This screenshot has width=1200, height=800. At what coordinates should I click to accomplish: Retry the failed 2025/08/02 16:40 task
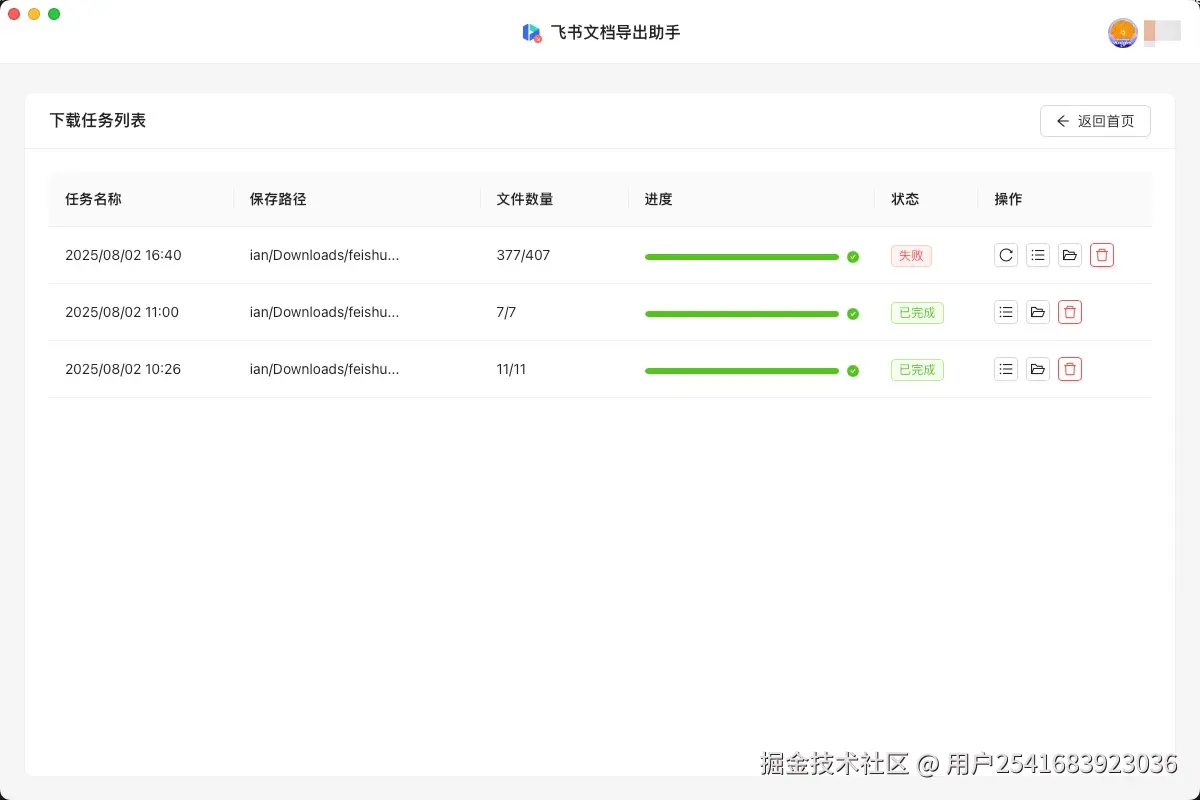(1005, 255)
